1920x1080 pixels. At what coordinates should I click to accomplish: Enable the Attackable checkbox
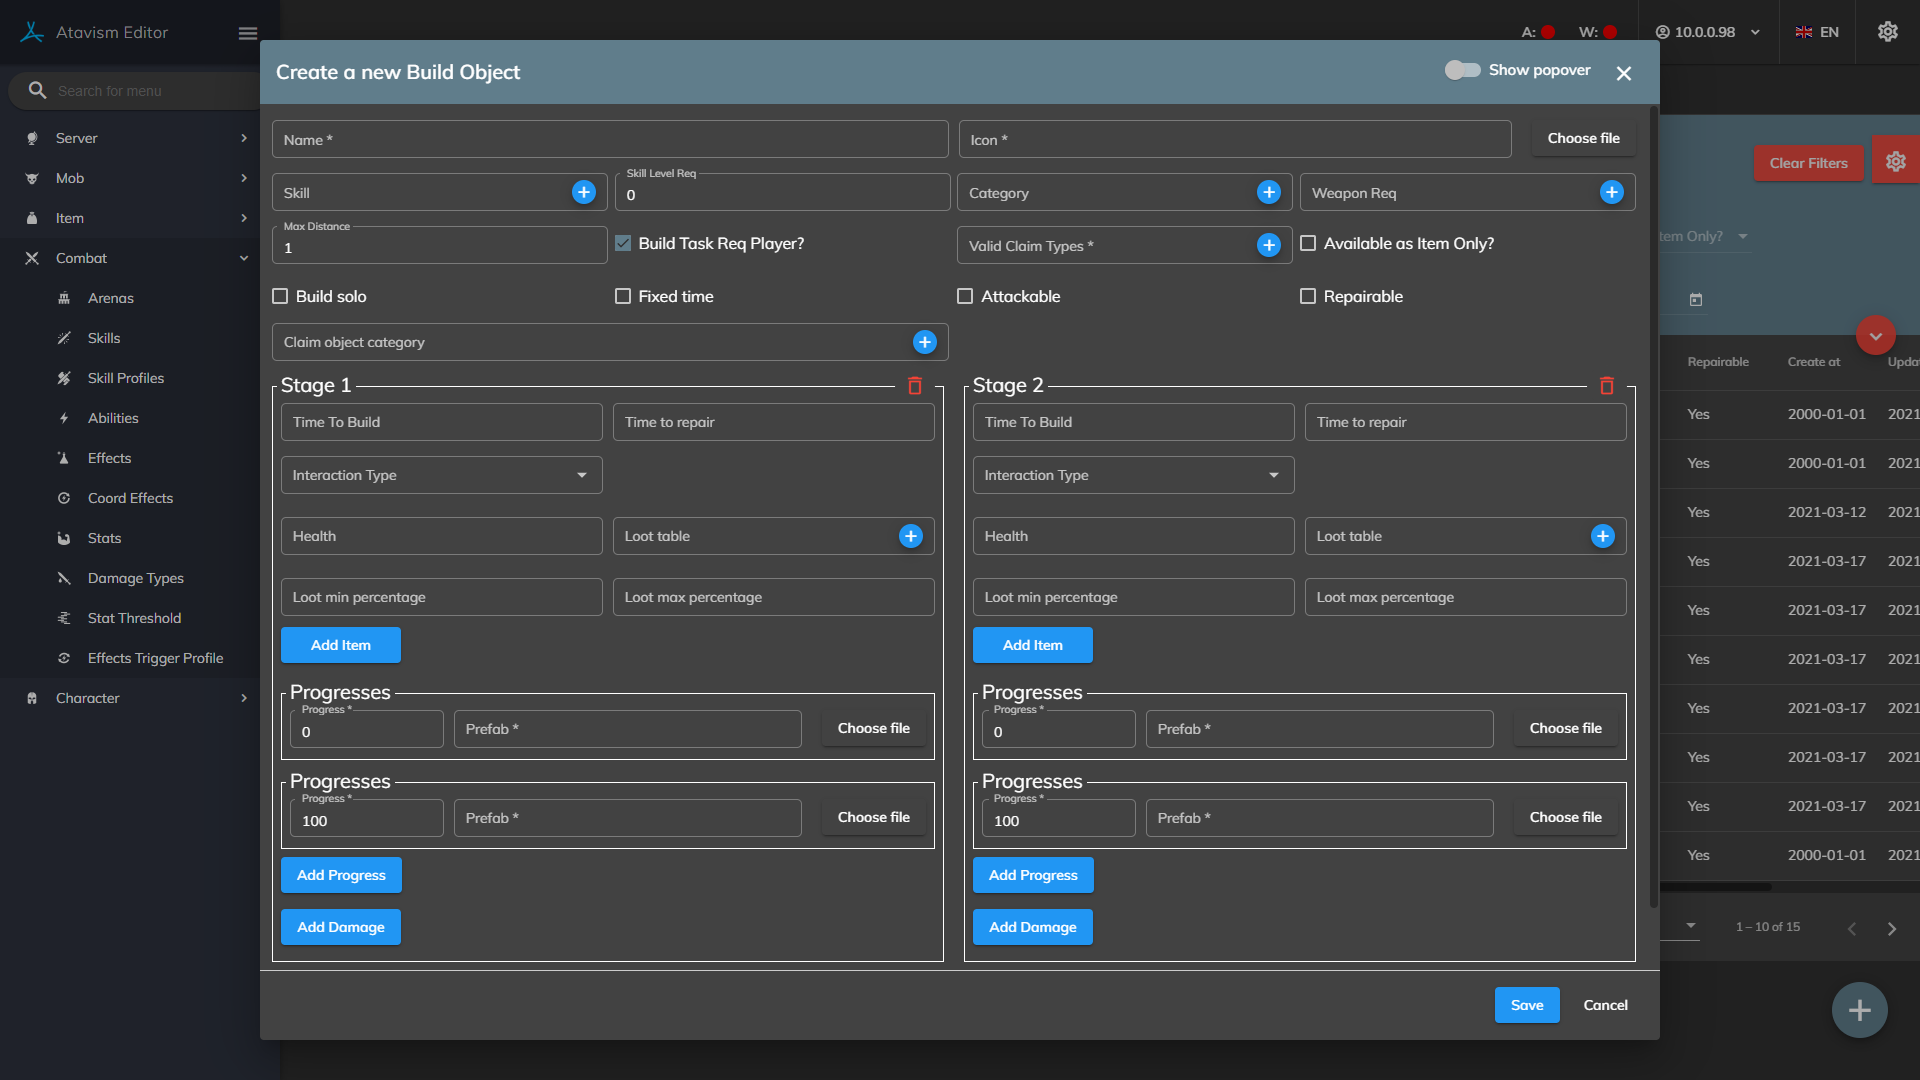coord(965,296)
